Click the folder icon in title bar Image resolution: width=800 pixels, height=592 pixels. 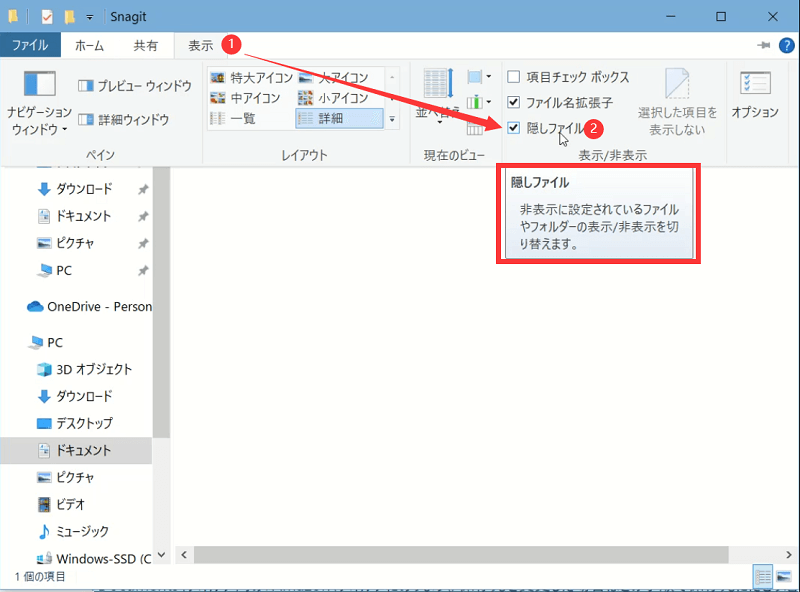(13, 17)
